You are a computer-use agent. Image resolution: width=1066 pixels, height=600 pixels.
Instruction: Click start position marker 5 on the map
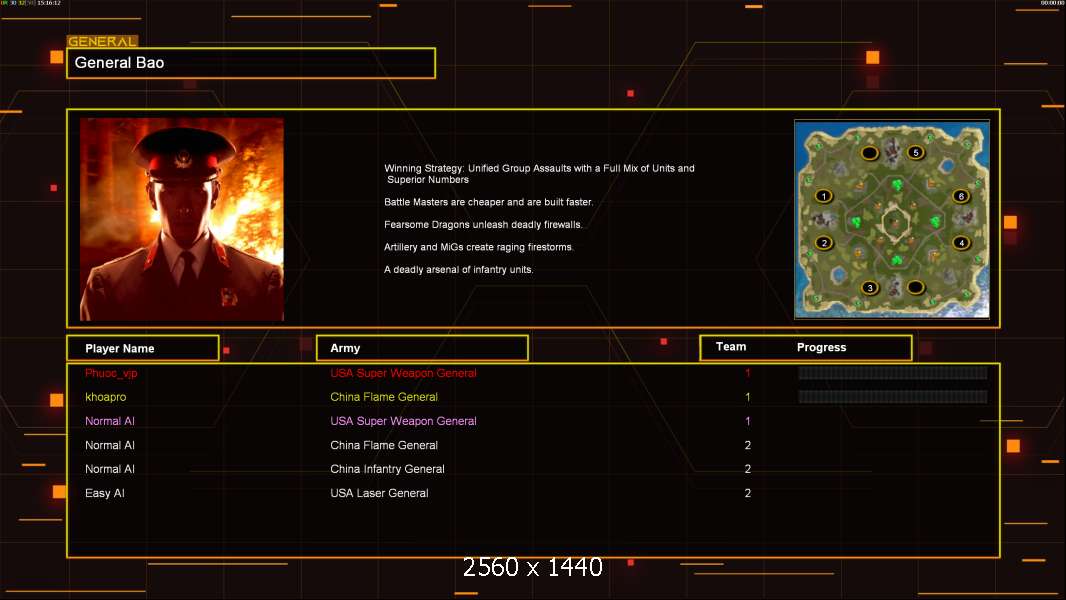916,152
